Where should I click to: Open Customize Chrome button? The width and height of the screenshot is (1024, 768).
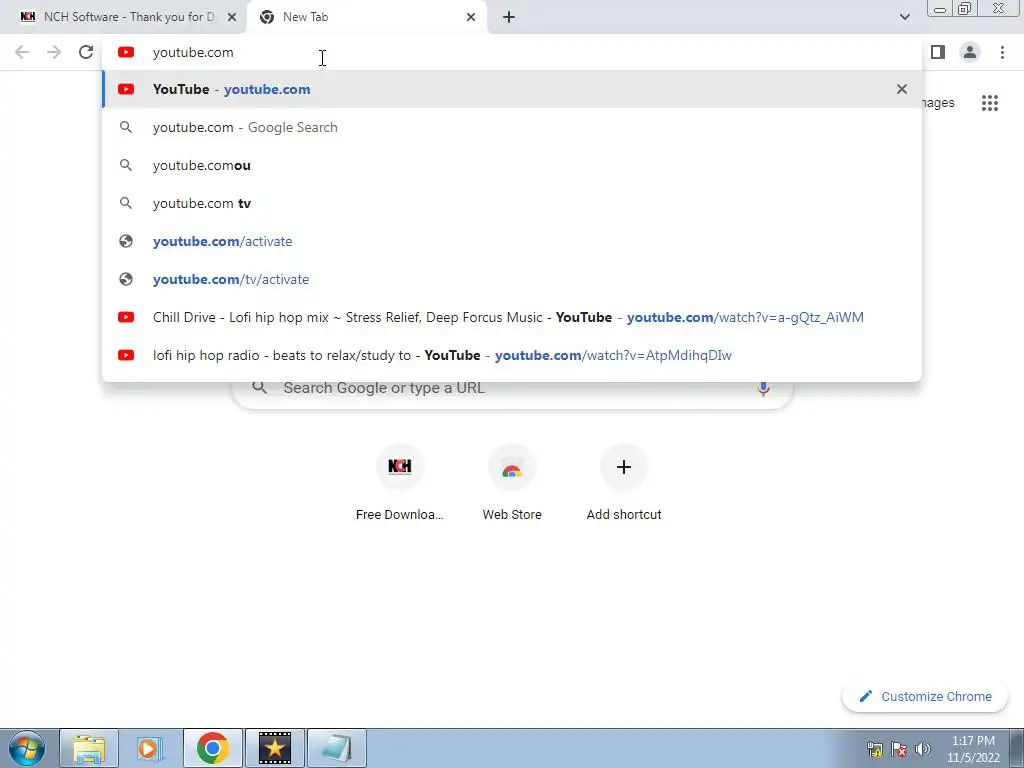(925, 696)
